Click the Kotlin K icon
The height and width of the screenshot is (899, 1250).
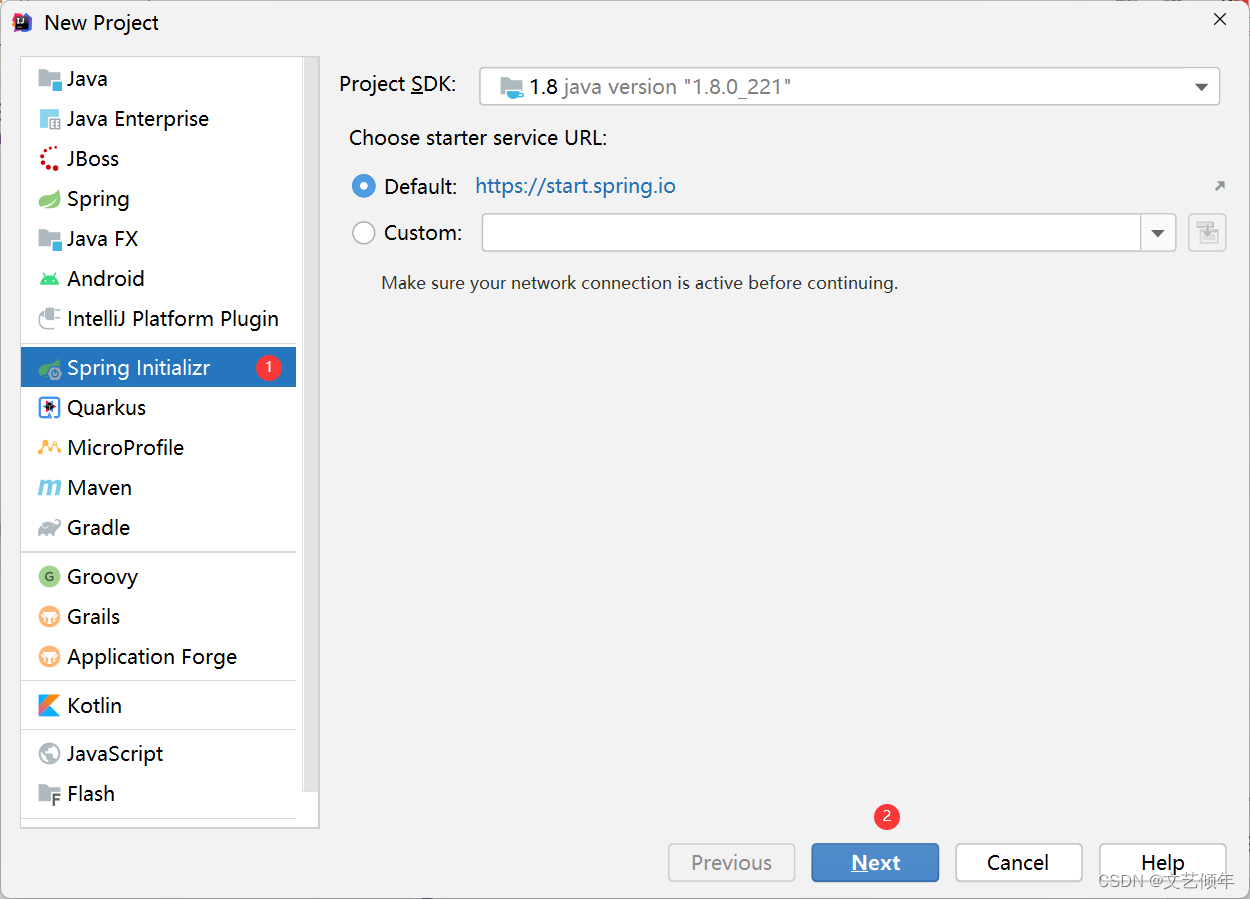[x=49, y=706]
